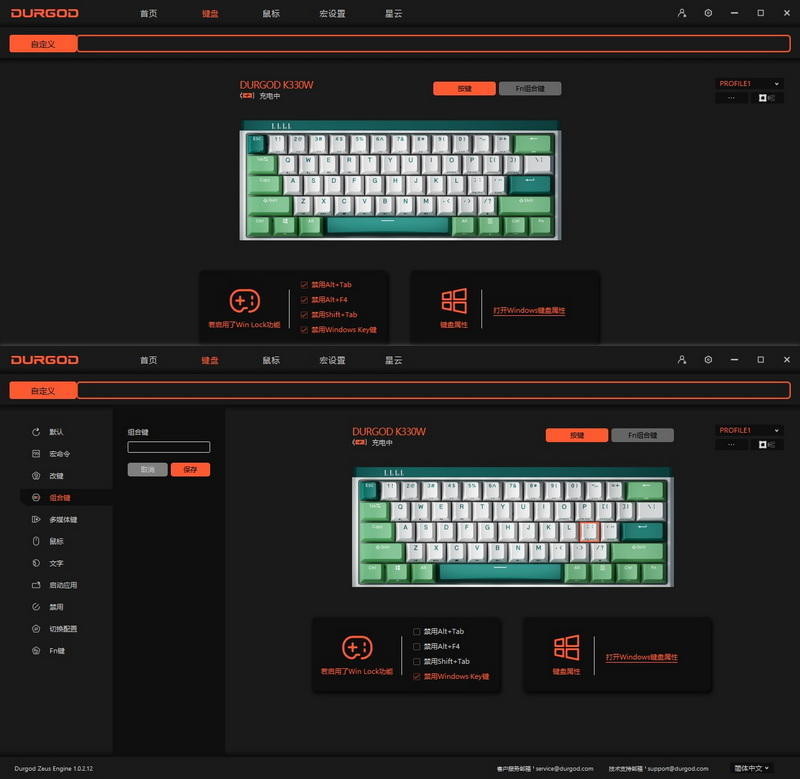Open profile more-options dots, lower window
Viewport: 800px width, 779px height.
pos(731,445)
